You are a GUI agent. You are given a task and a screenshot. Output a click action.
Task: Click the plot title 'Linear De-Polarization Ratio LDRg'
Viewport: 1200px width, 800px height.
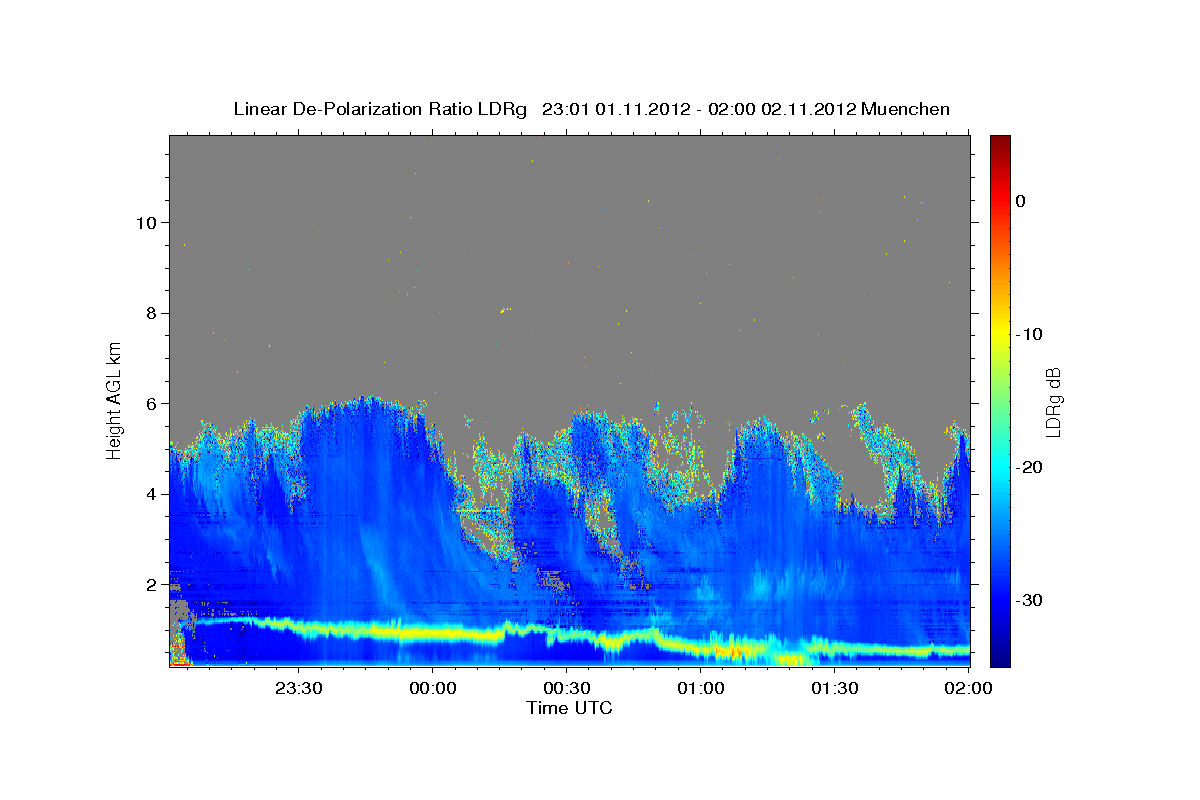380,109
